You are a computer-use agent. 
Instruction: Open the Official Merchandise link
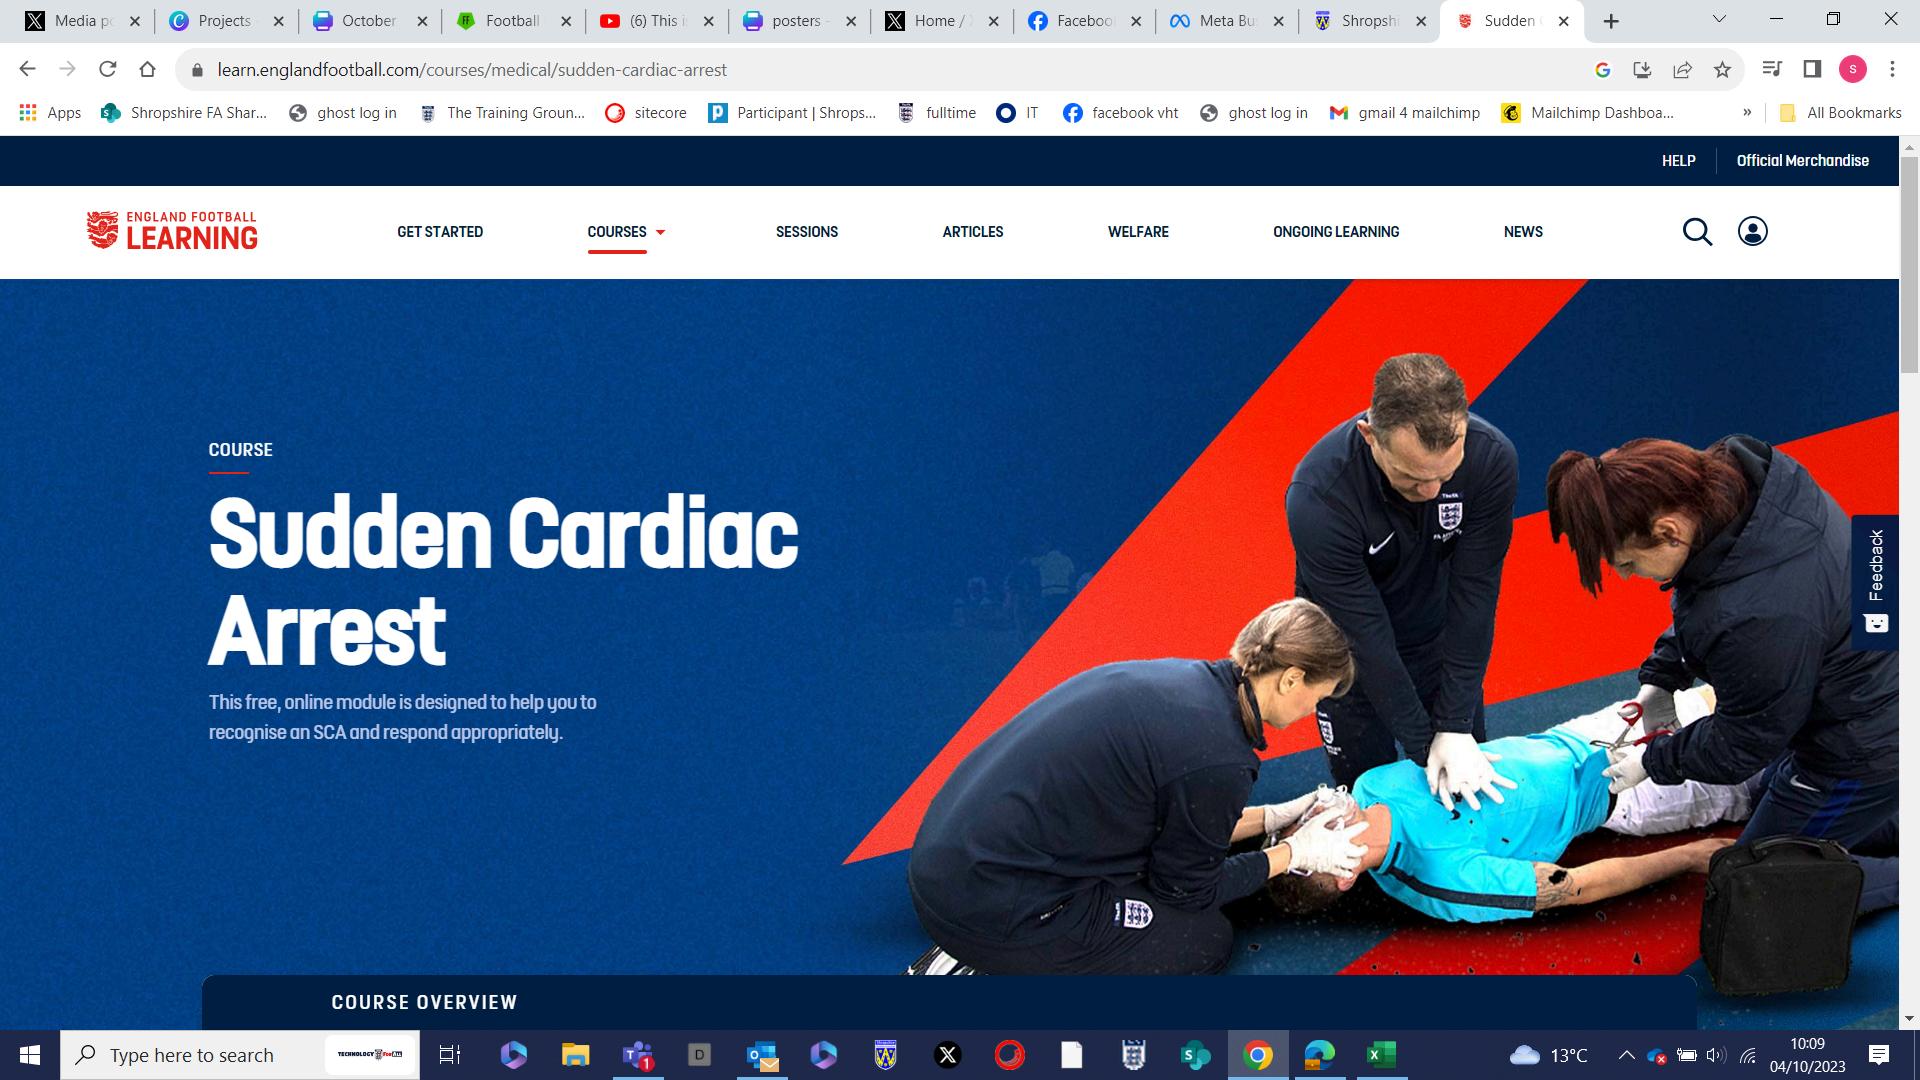click(1802, 161)
